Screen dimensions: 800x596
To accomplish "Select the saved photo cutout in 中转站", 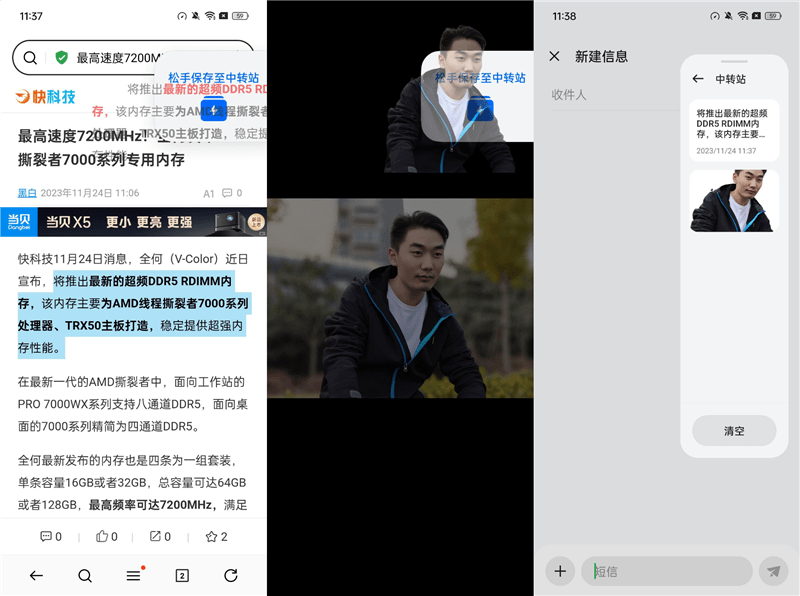I will point(734,201).
